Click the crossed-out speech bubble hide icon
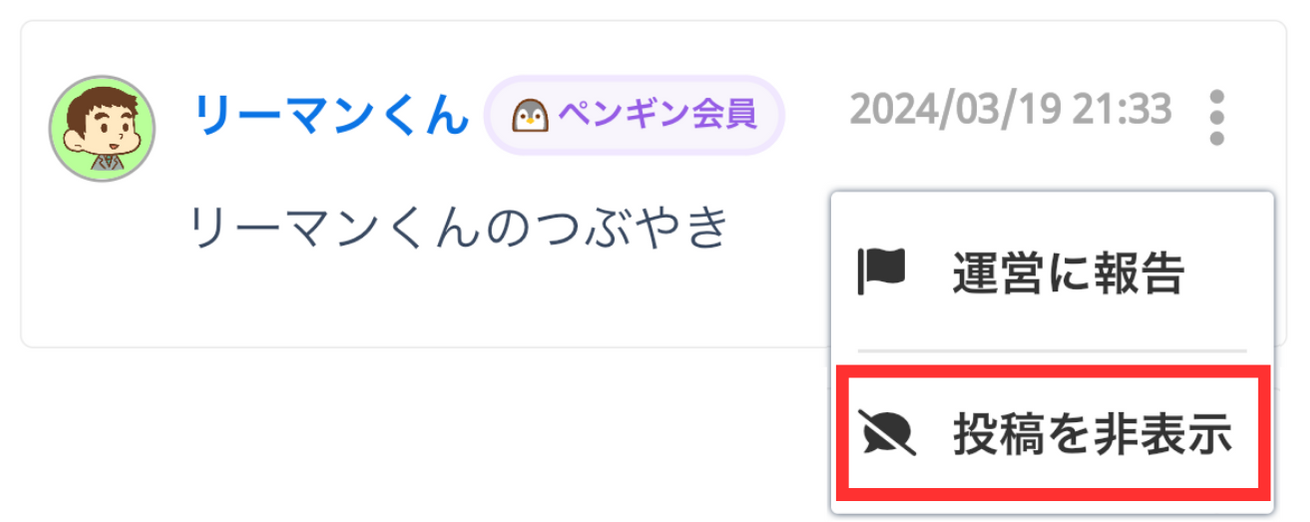1310x522 pixels. pyautogui.click(x=883, y=433)
